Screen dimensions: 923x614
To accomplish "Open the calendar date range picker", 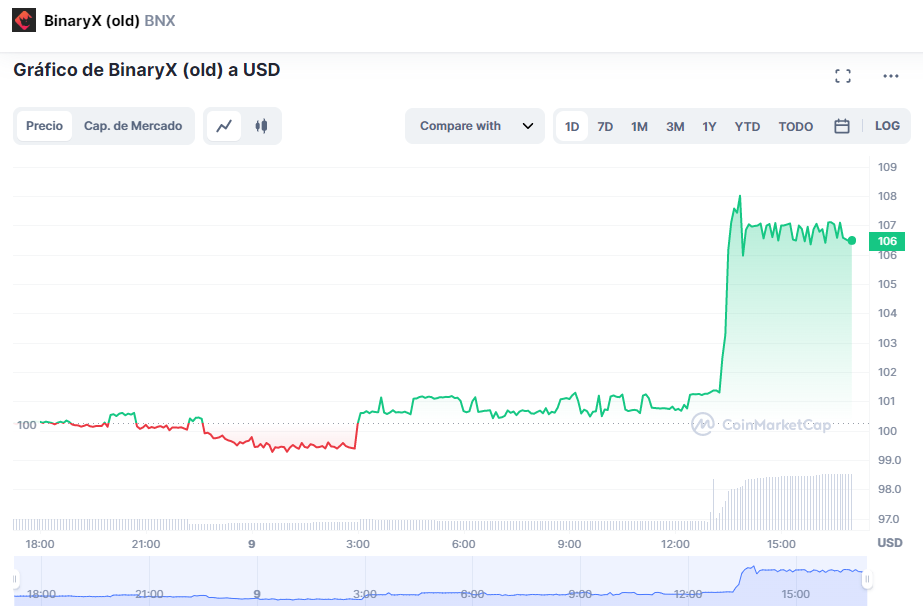I will pos(842,126).
